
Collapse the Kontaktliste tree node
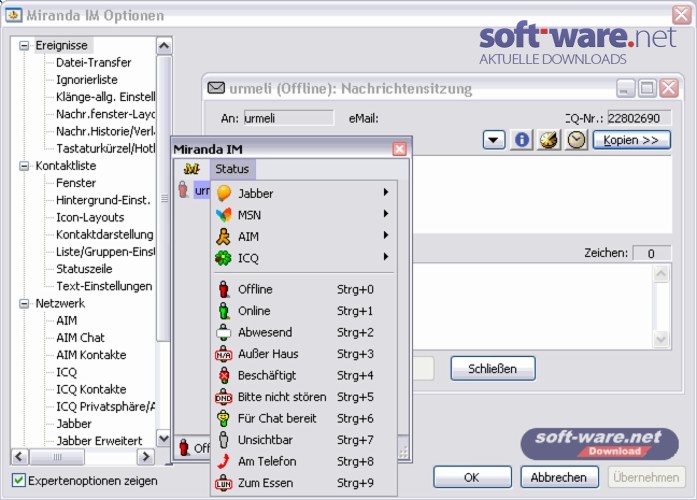(24, 166)
